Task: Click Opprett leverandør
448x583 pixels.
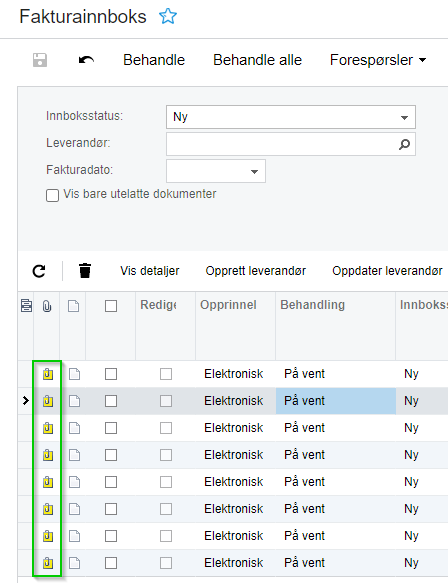Action: pyautogui.click(x=255, y=271)
